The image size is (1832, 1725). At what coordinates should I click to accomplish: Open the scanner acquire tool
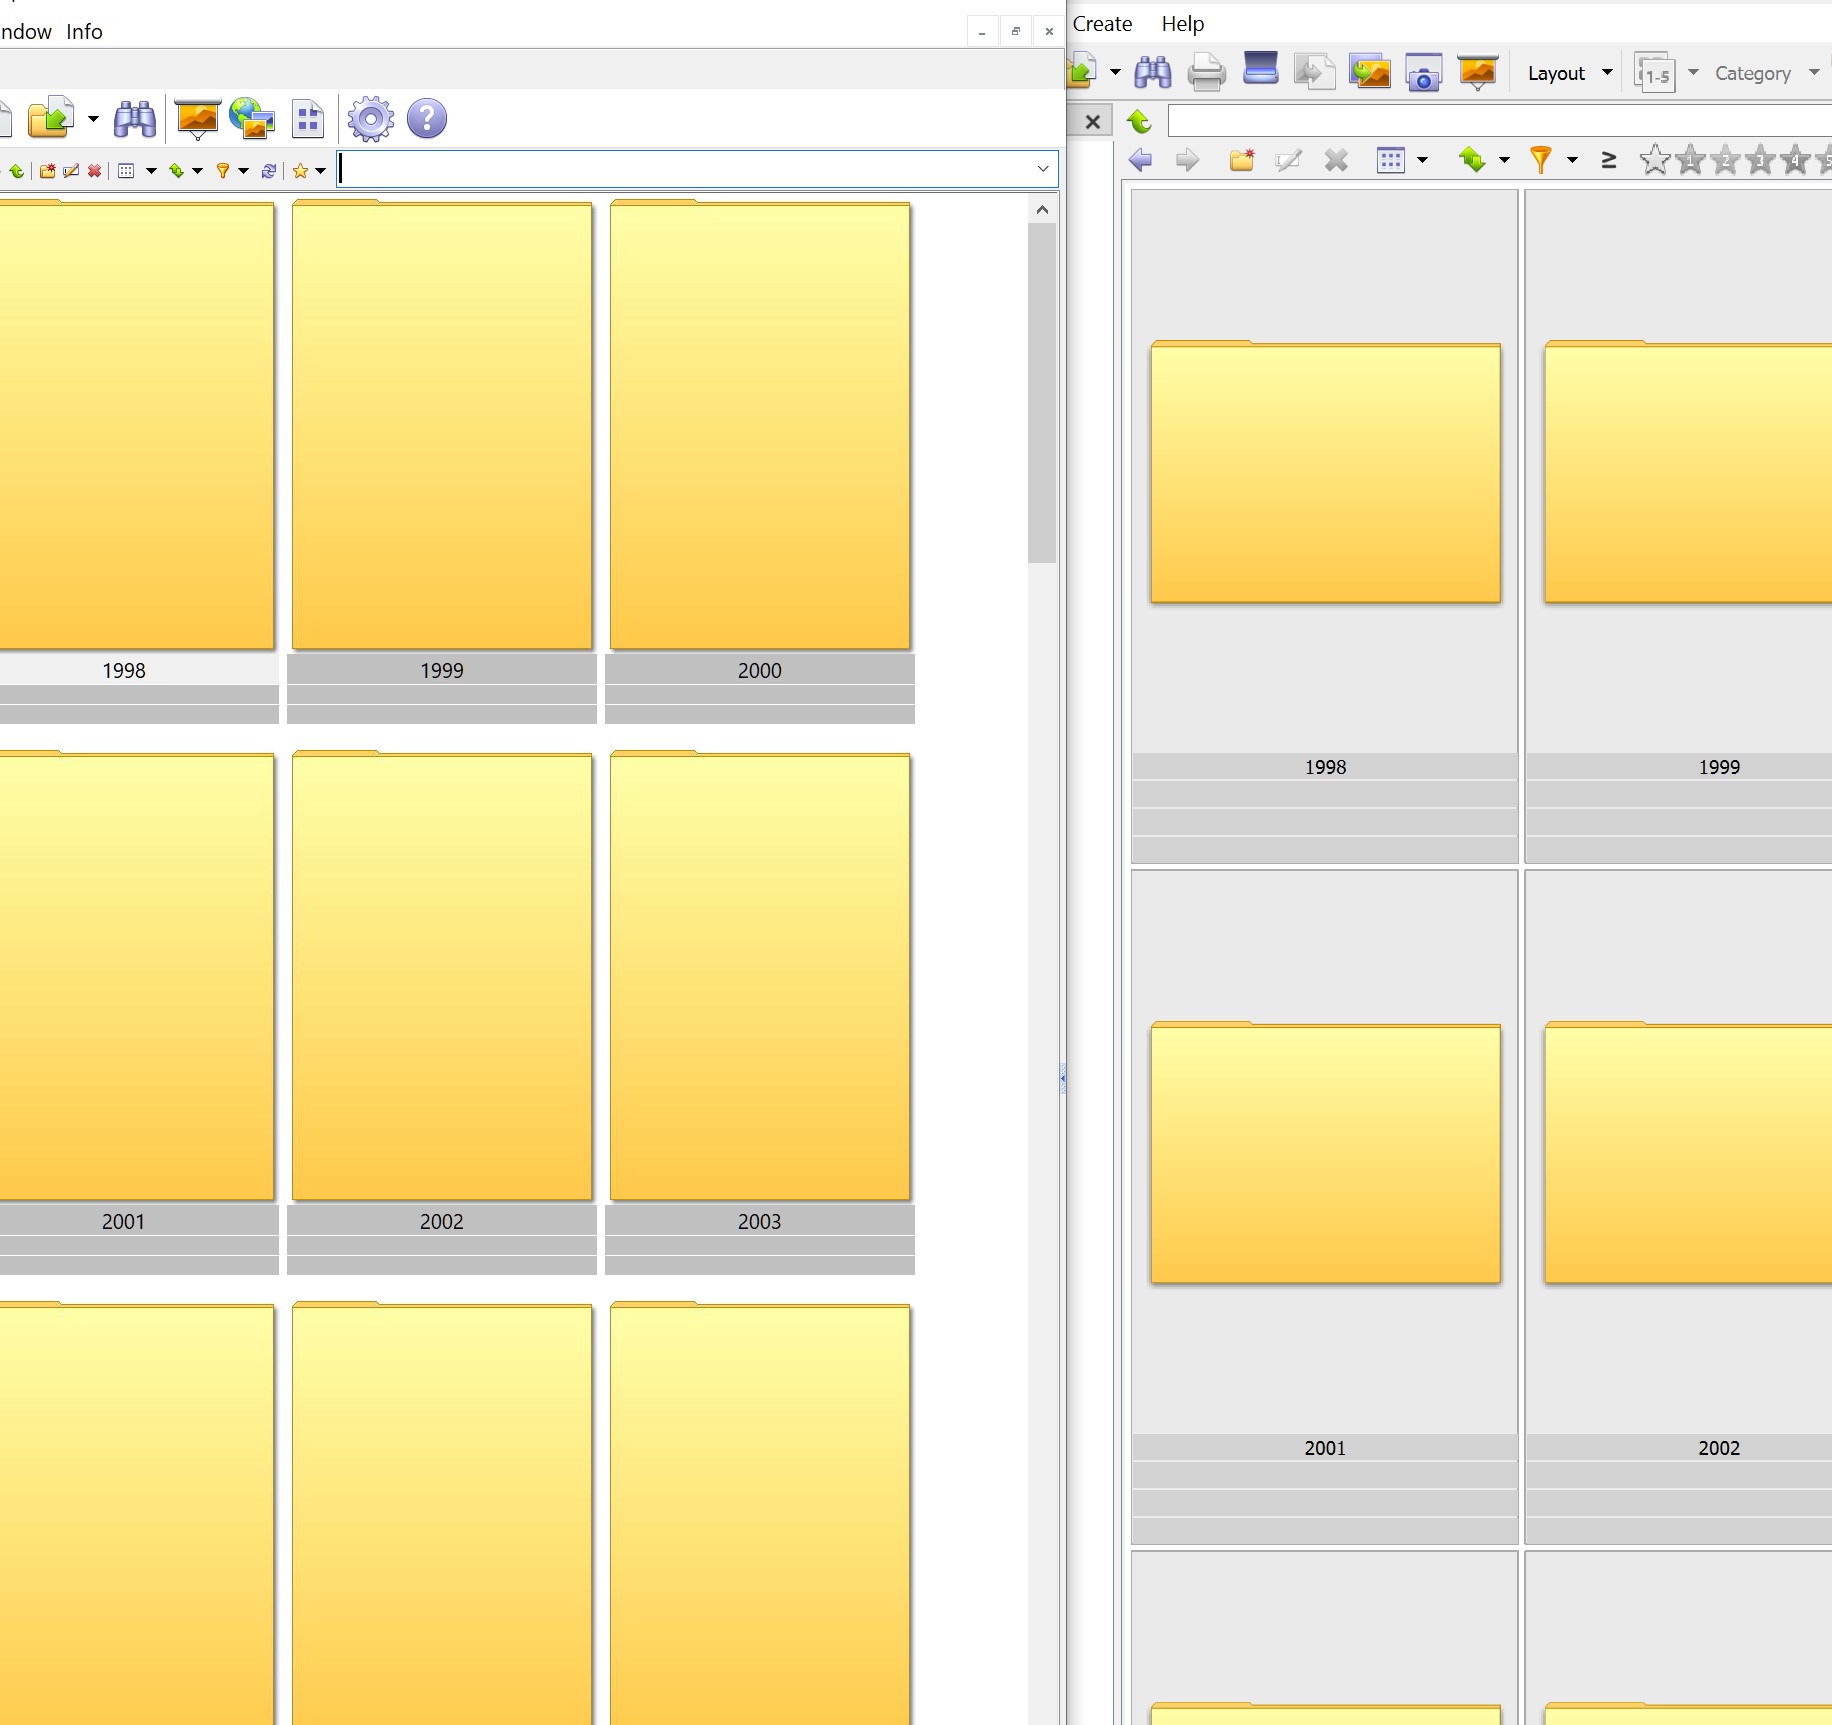click(x=1260, y=71)
